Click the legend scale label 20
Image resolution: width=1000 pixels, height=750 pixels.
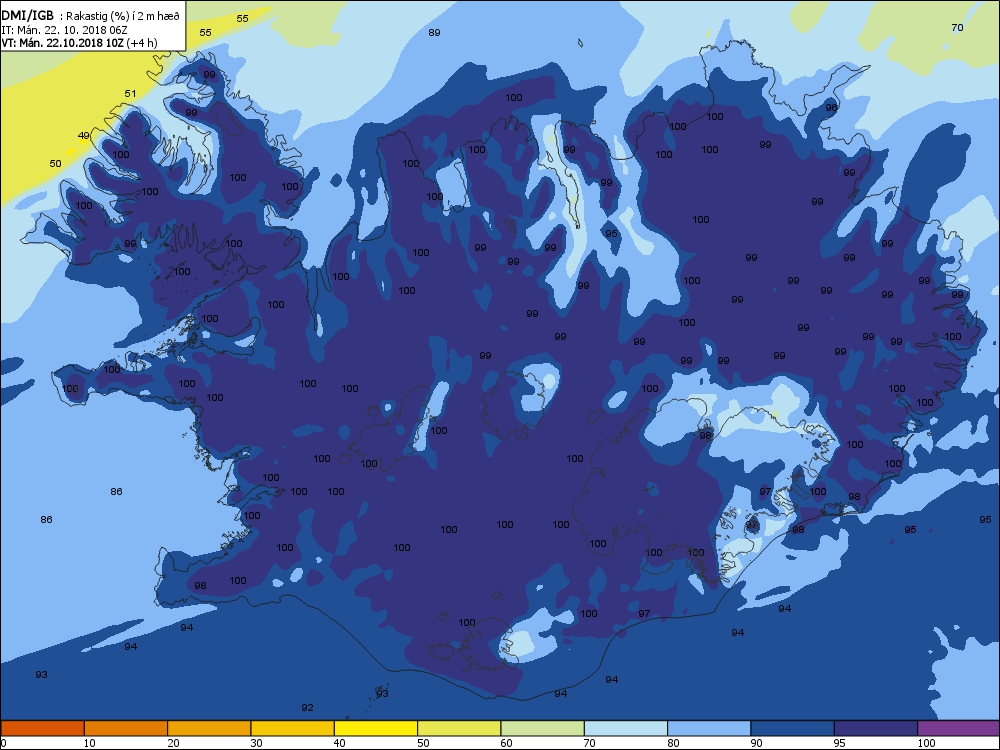[x=173, y=743]
